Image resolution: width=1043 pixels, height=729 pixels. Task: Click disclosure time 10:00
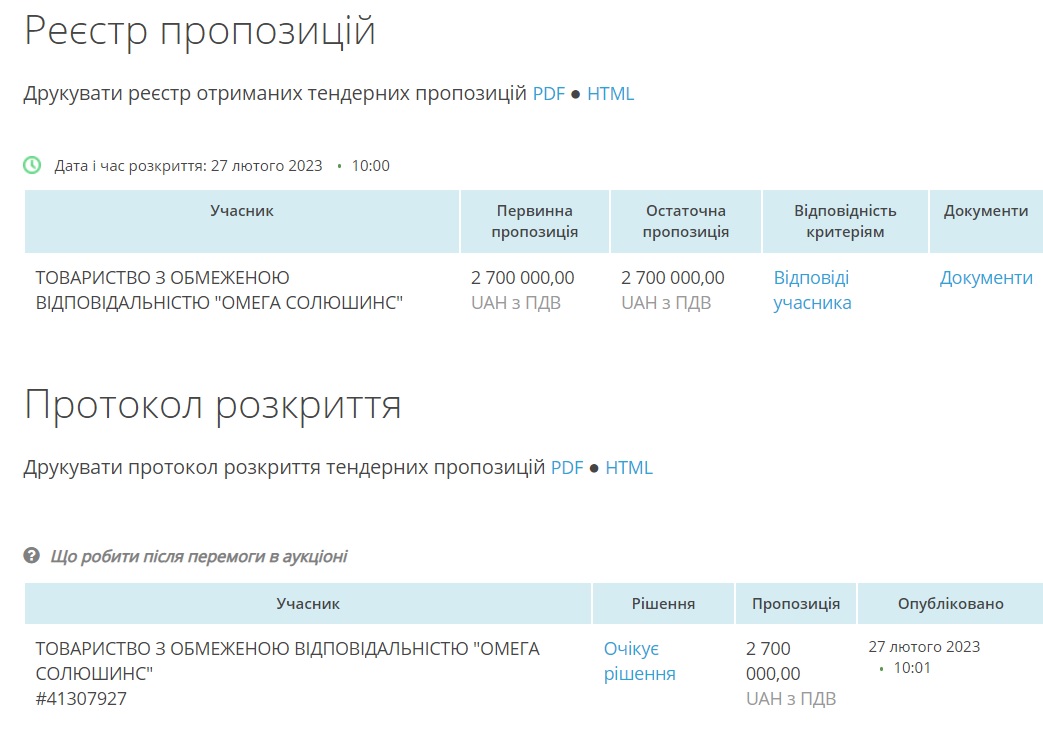[x=371, y=166]
